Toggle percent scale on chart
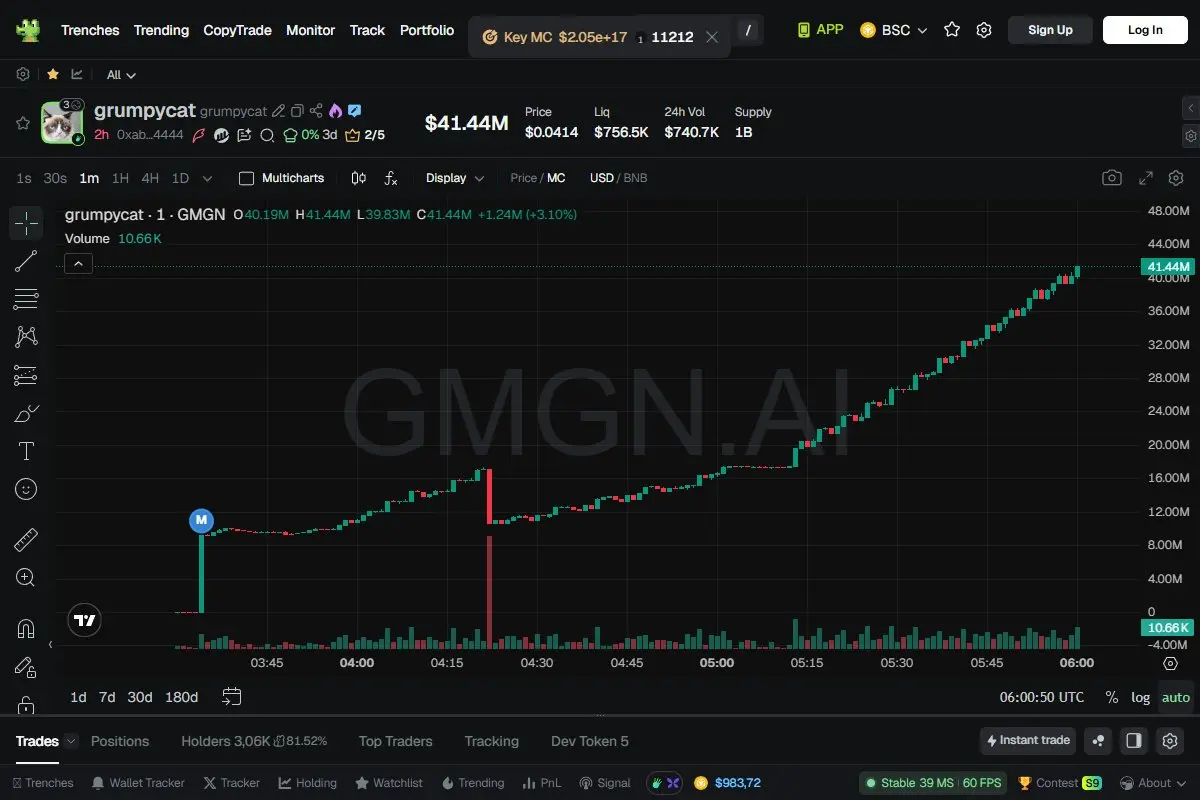 (x=1112, y=697)
